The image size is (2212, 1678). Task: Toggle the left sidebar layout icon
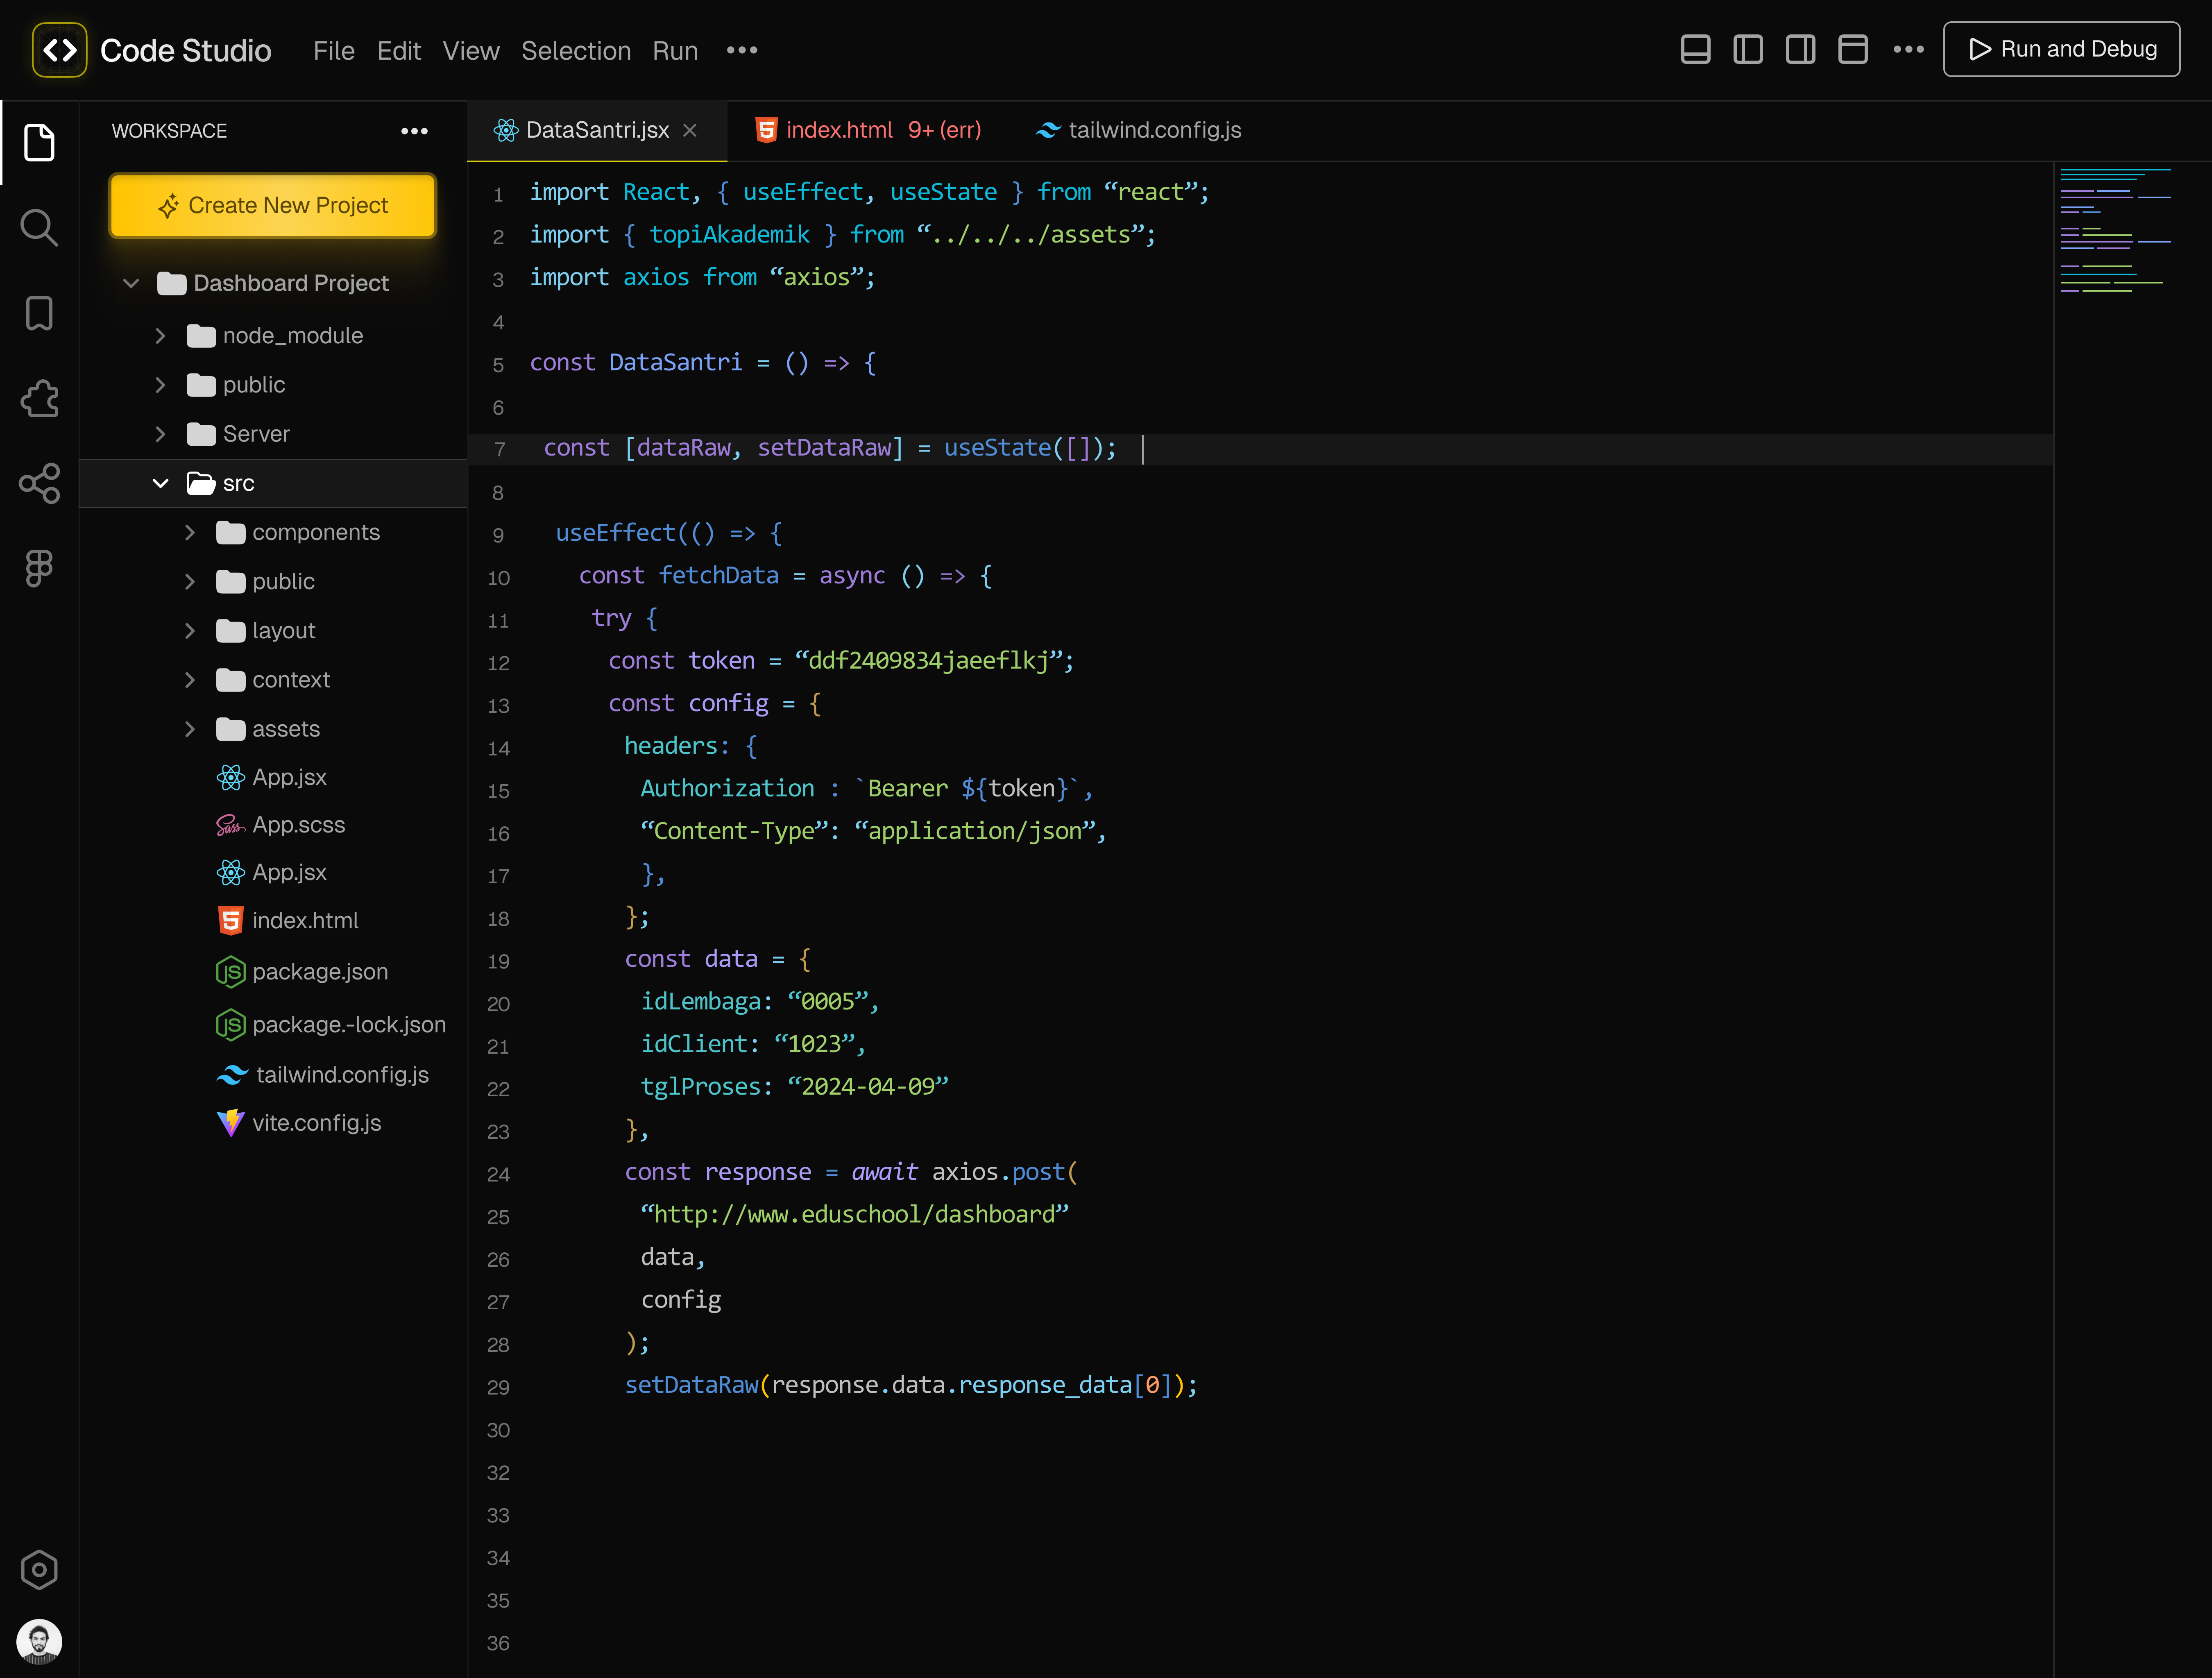[x=1748, y=49]
